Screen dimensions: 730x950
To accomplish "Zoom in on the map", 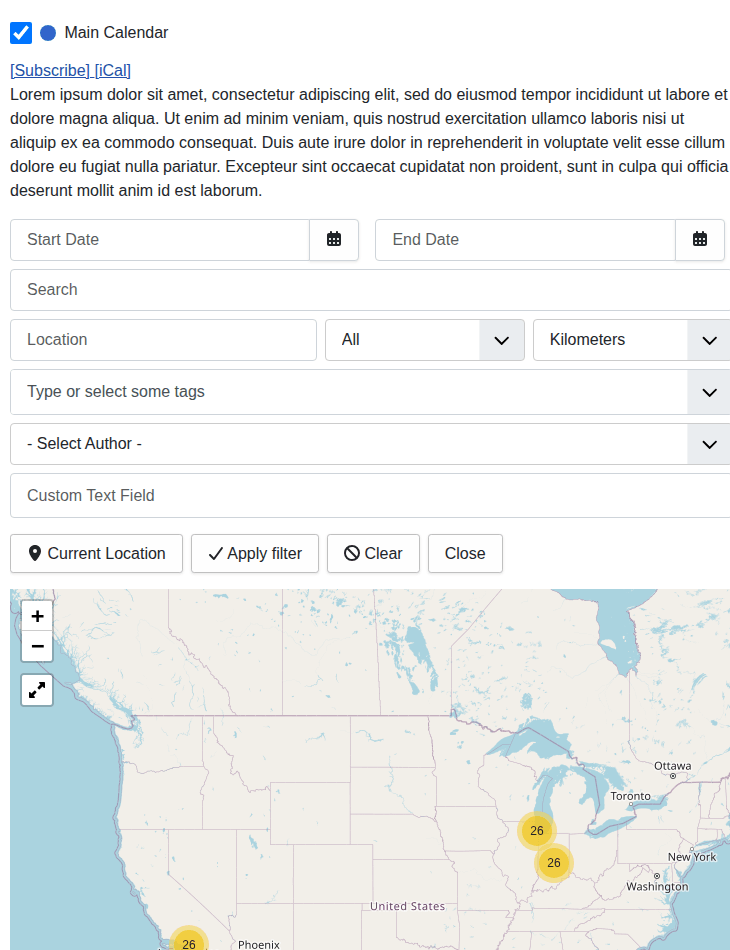I will tap(37, 617).
